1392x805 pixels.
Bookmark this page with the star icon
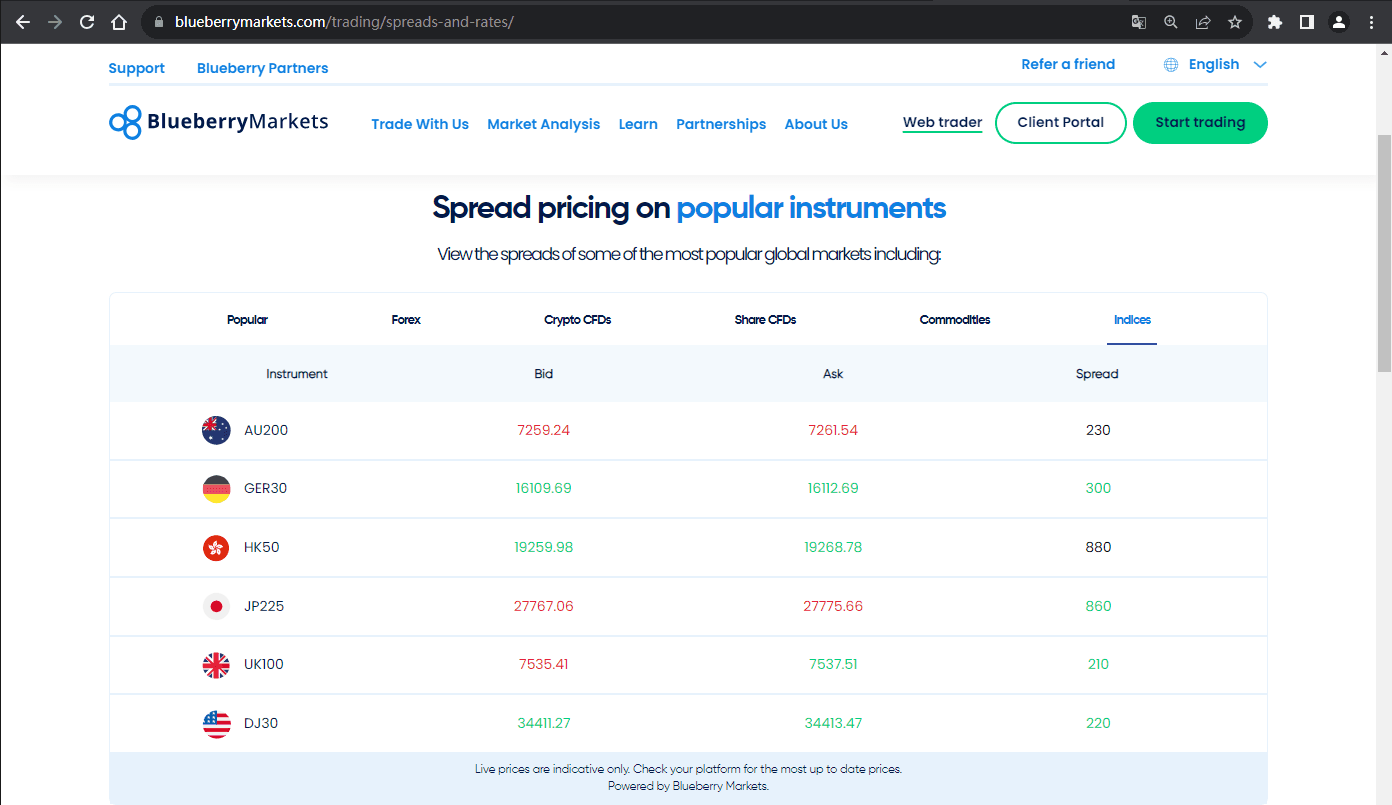tap(1235, 22)
